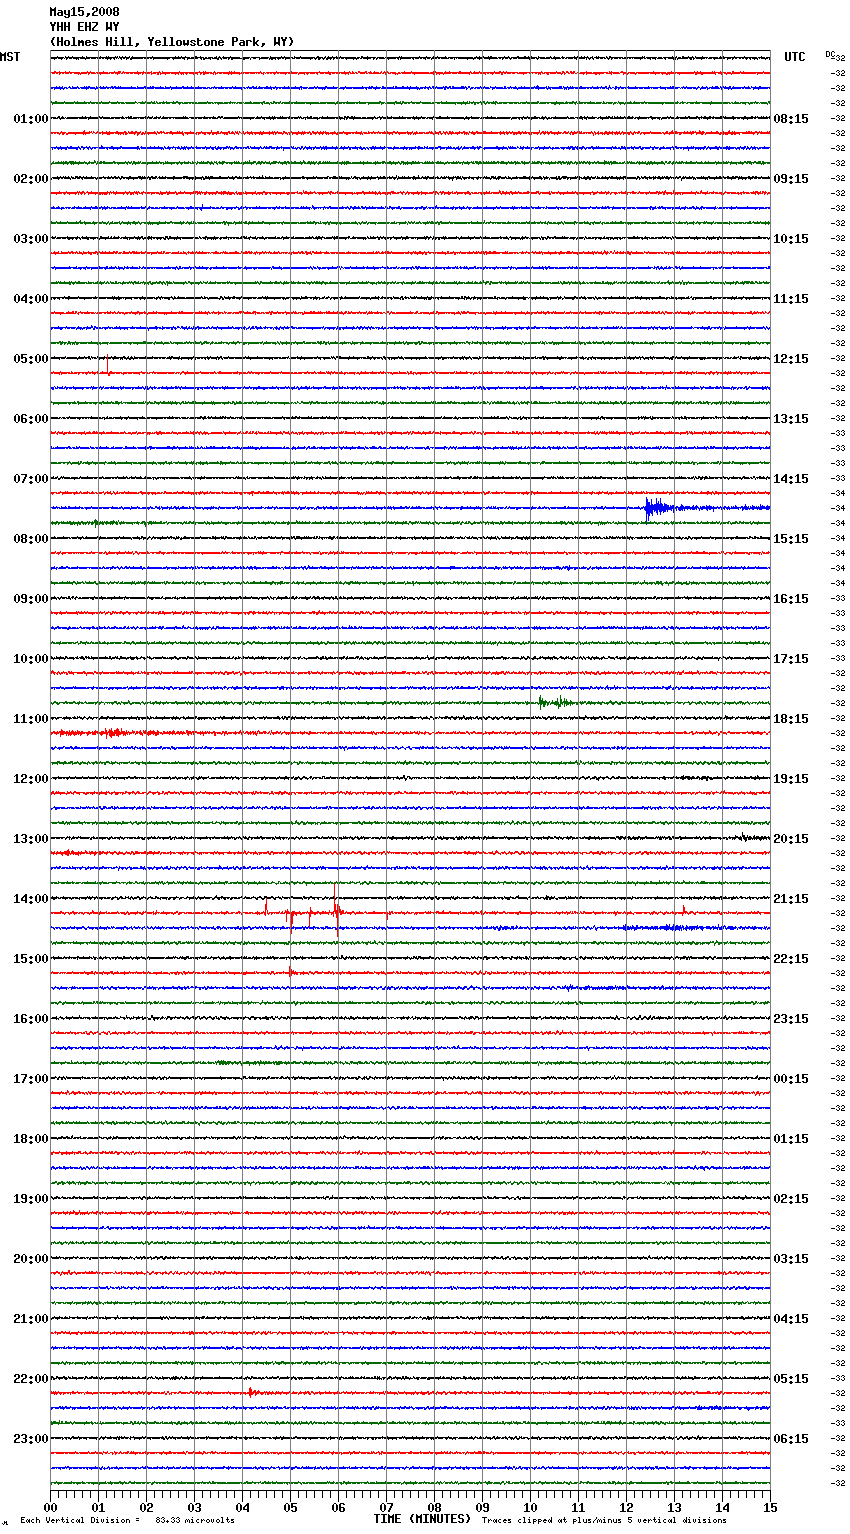Click the 00:15 UTC time label

click(x=791, y=1079)
